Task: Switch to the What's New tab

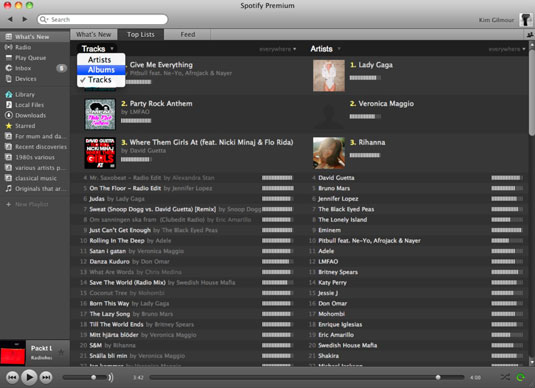Action: coord(93,34)
